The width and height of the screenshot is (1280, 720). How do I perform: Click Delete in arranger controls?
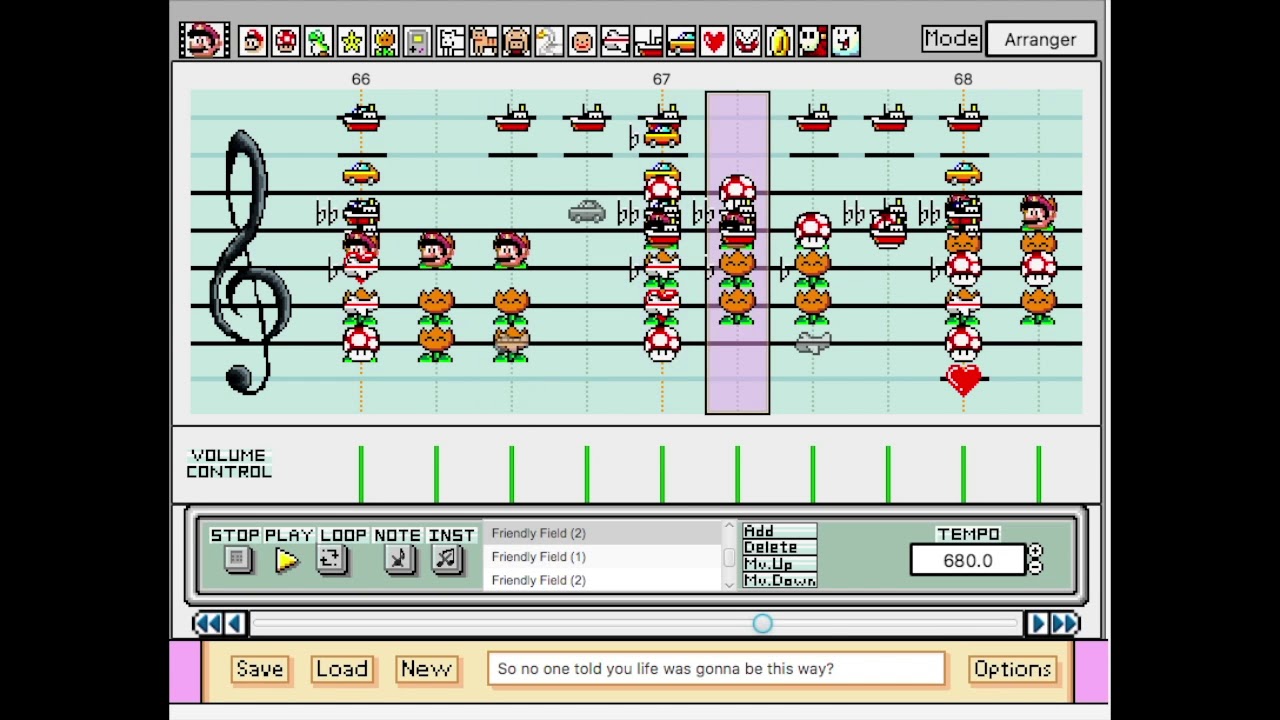[x=779, y=547]
